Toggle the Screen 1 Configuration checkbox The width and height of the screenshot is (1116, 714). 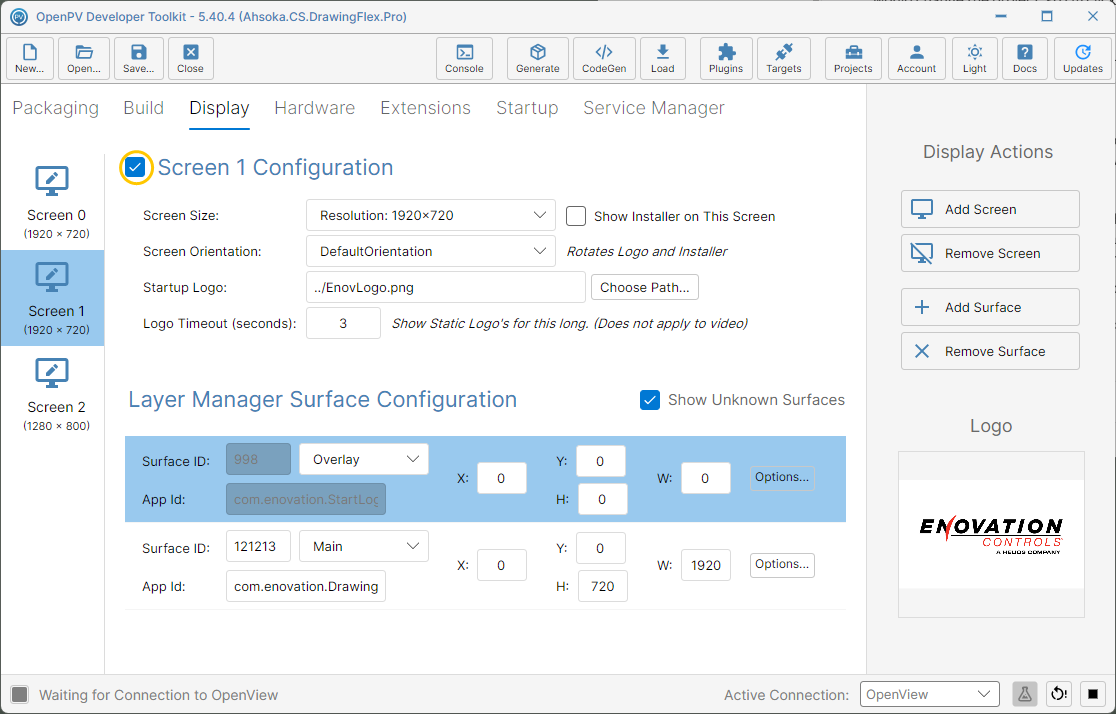[135, 168]
